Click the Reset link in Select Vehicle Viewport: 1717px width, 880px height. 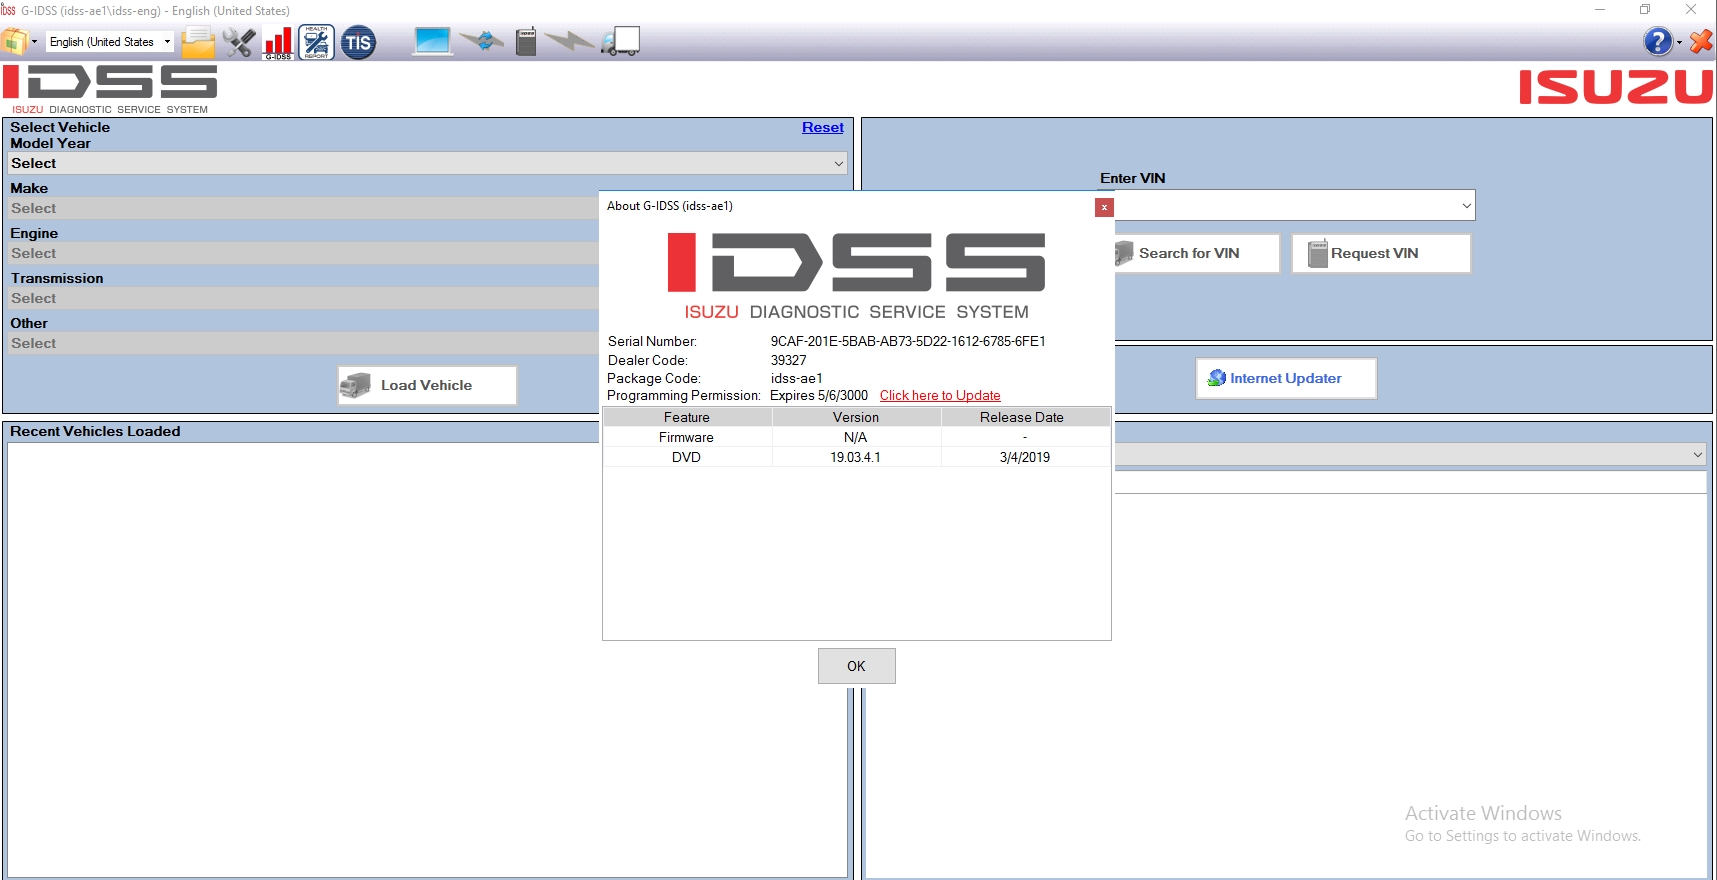[x=822, y=127]
